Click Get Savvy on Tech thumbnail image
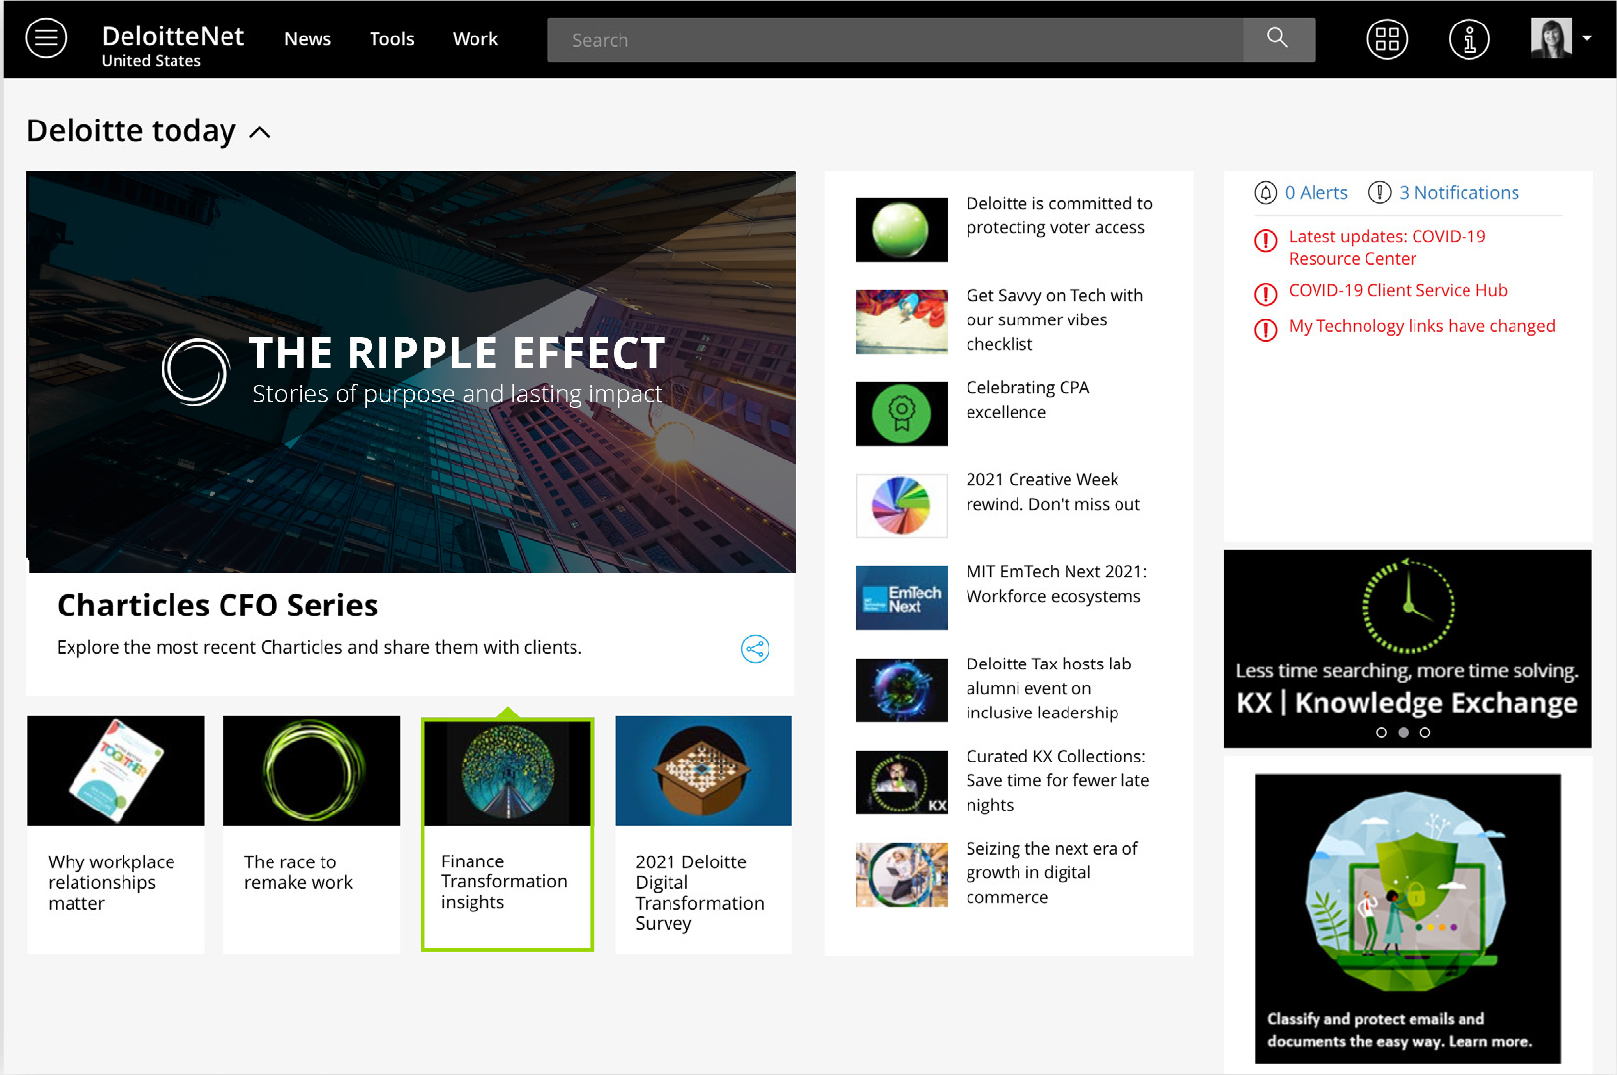This screenshot has width=1617, height=1075. (901, 322)
